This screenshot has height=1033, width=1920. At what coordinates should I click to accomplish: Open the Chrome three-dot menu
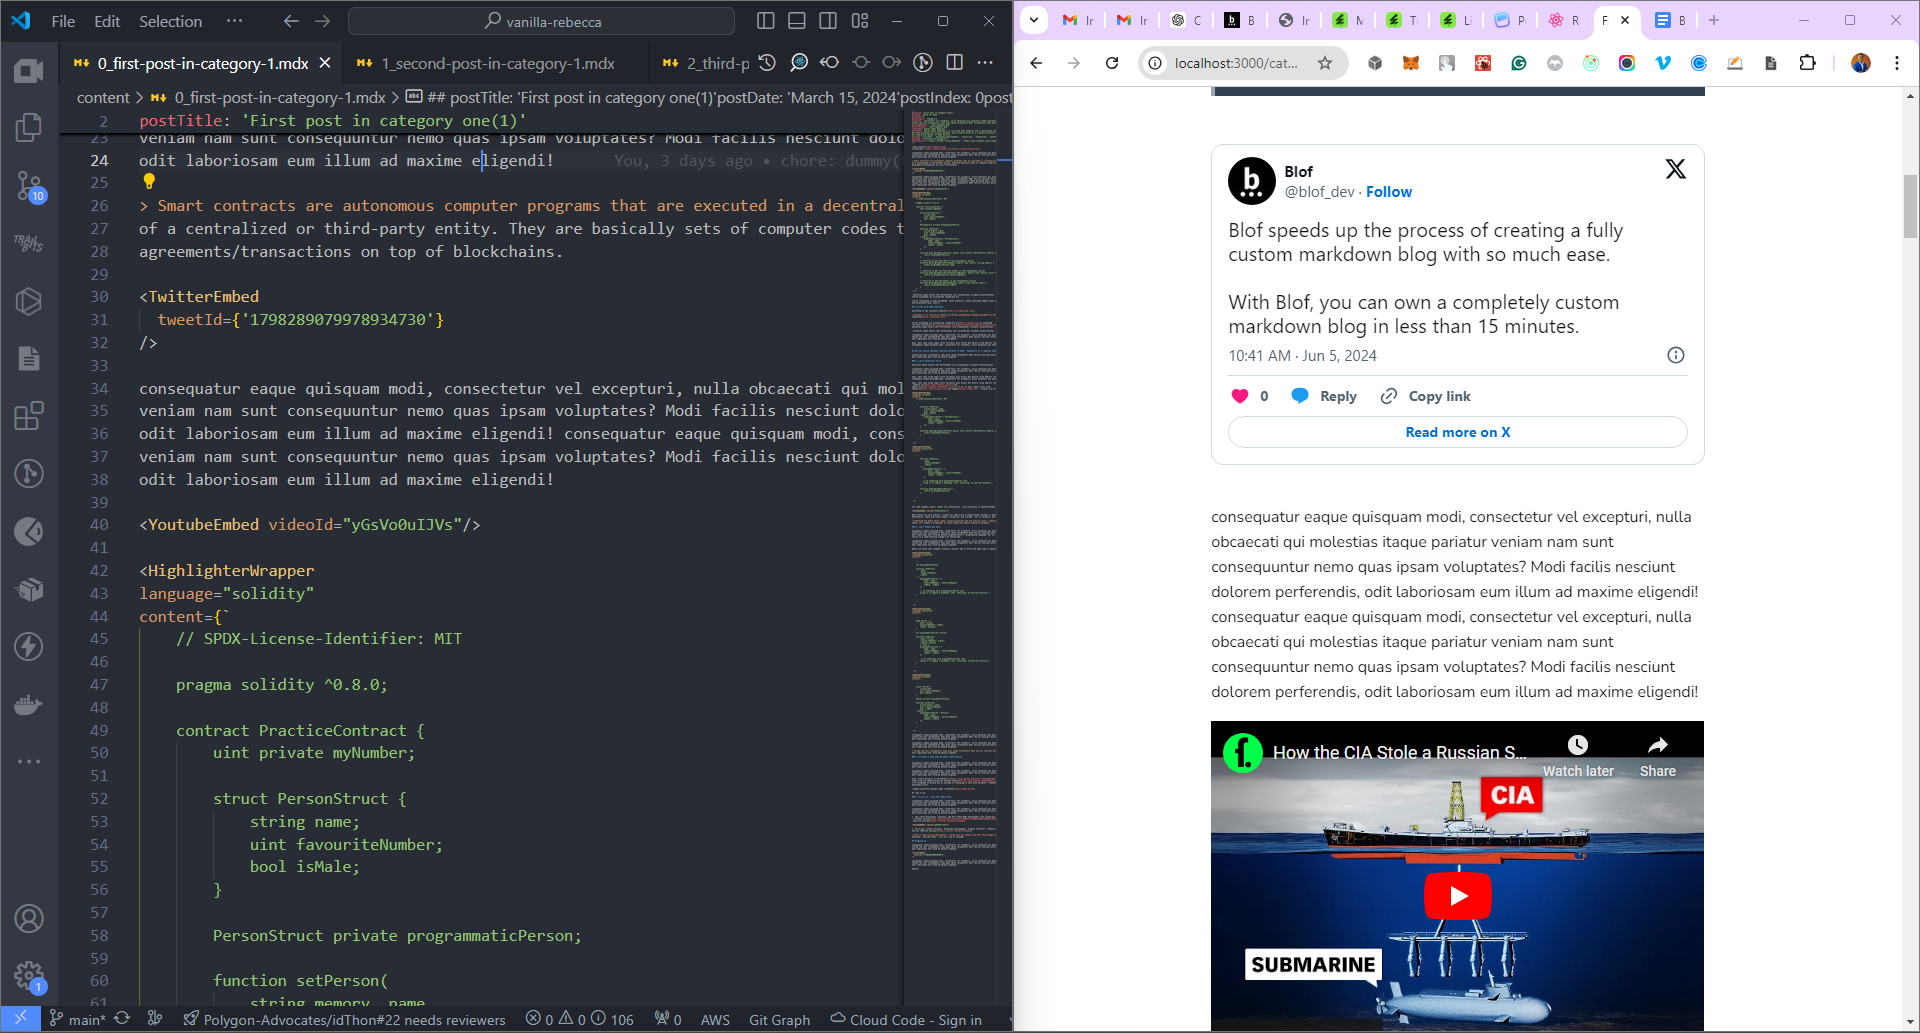(x=1897, y=63)
